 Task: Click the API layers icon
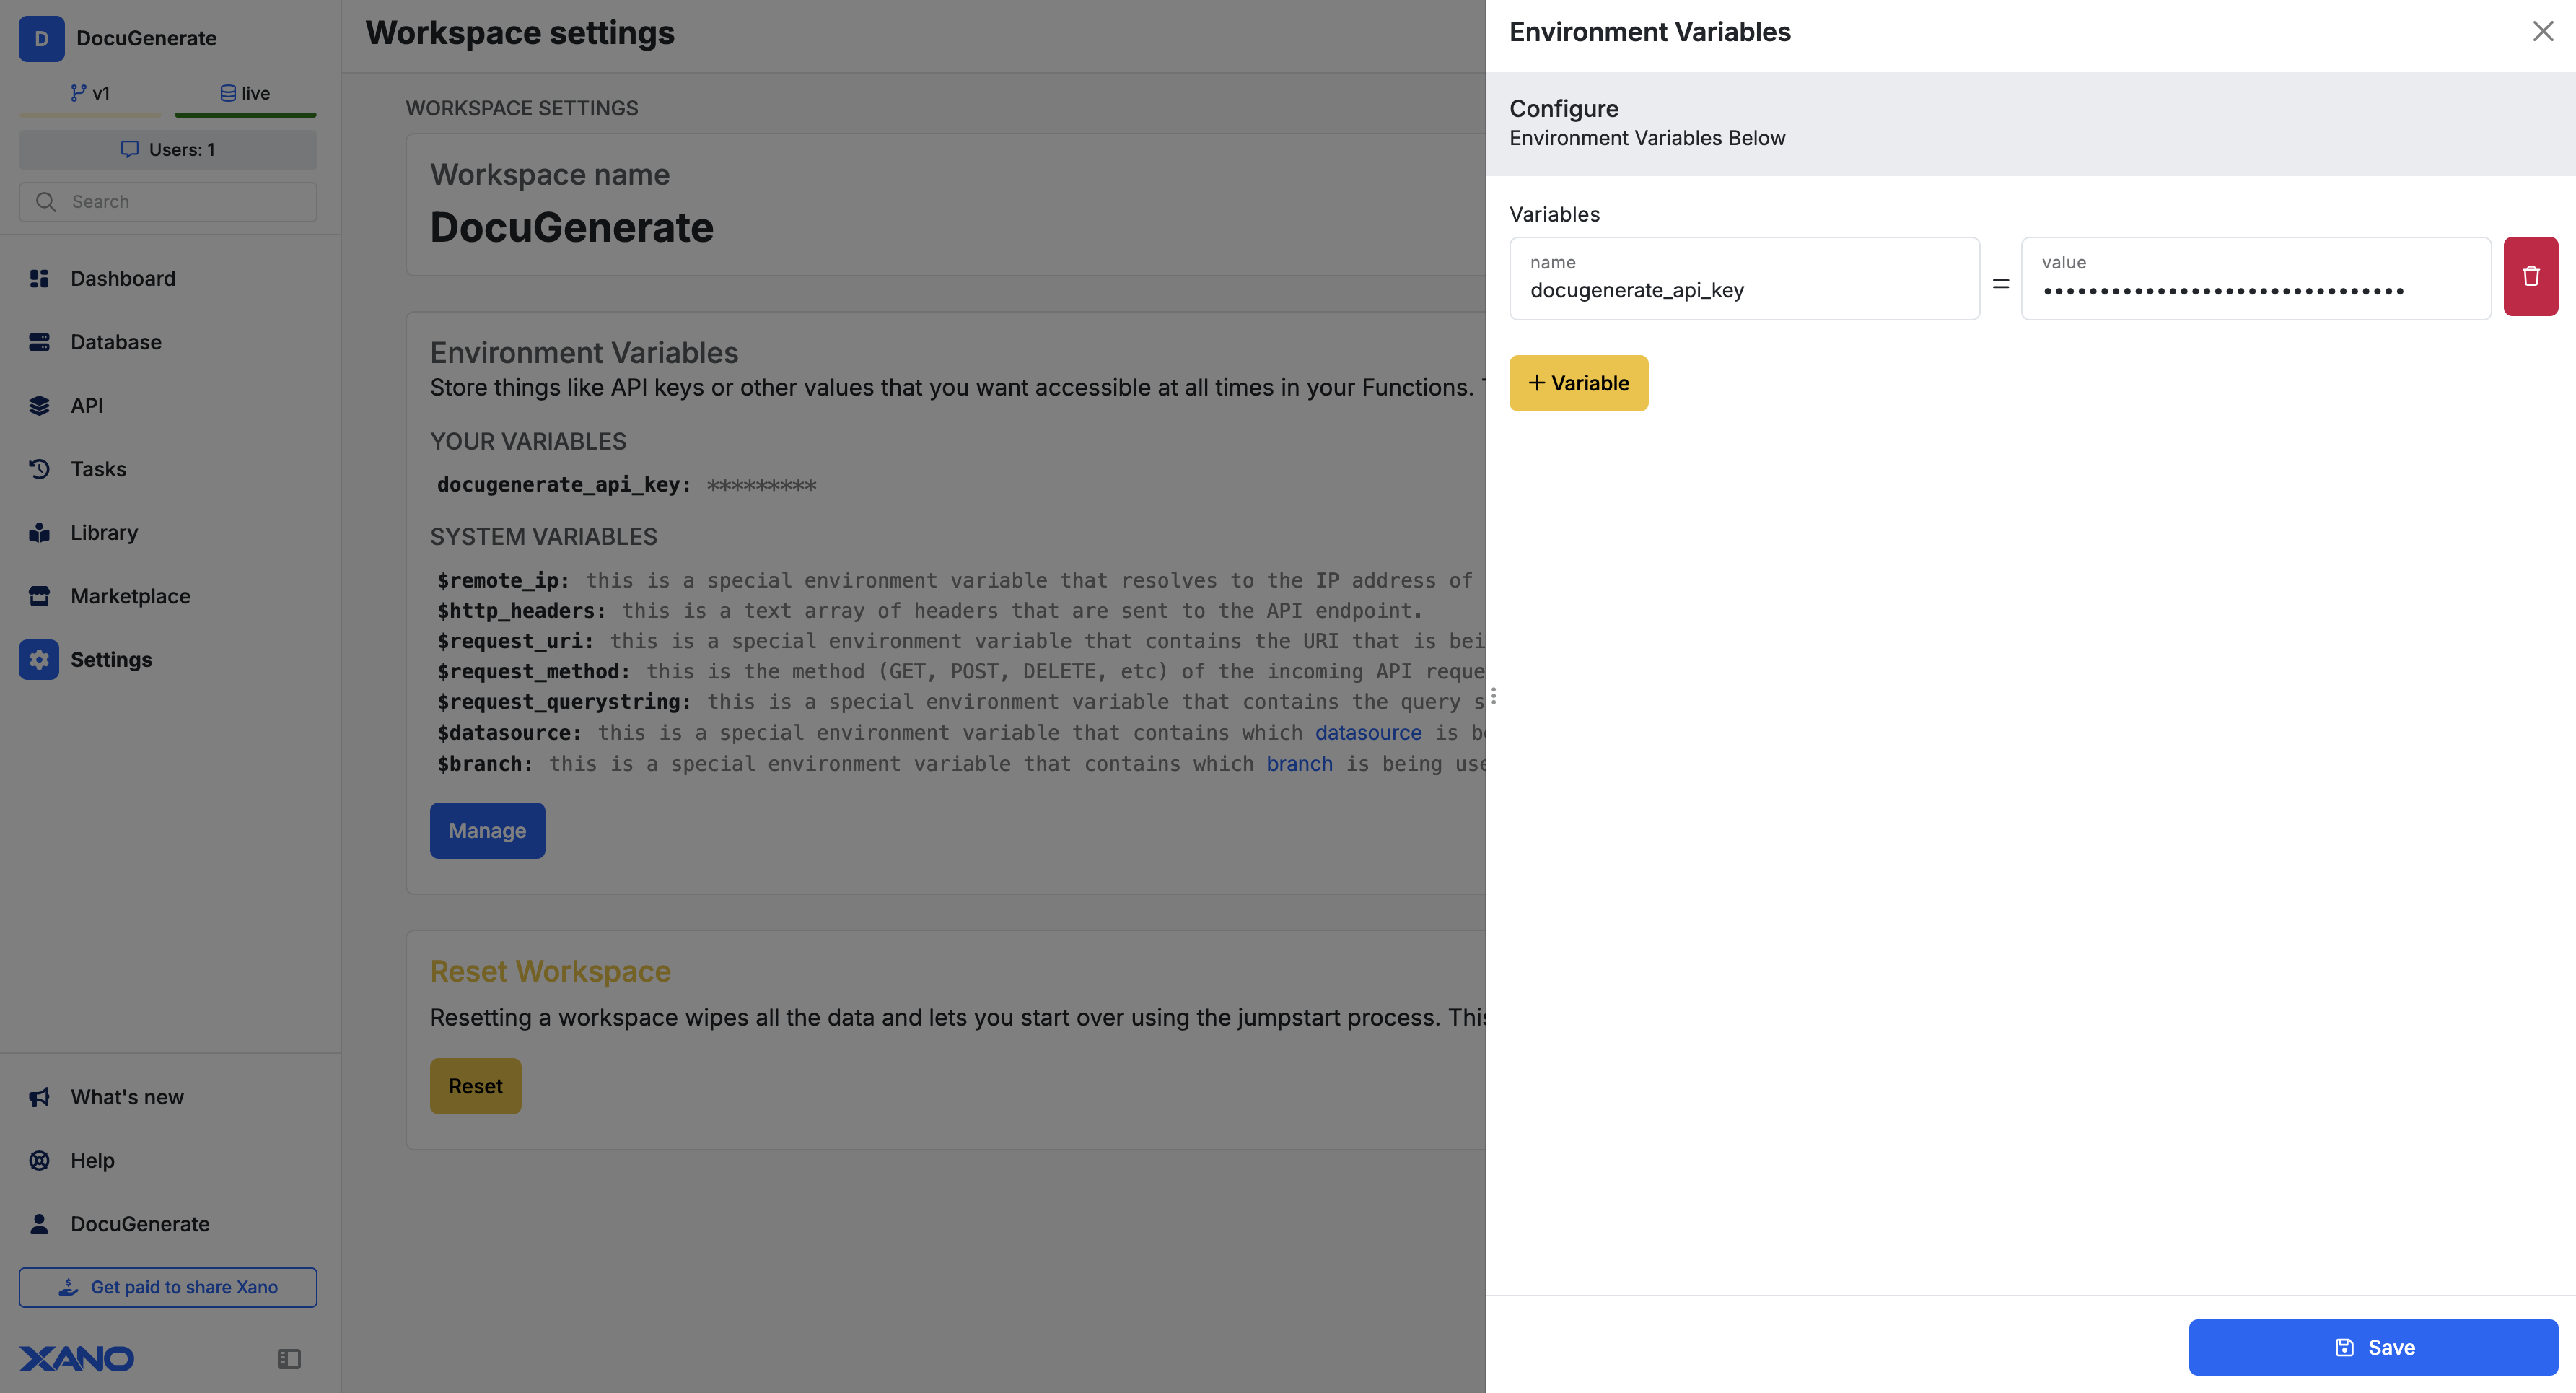(x=39, y=405)
